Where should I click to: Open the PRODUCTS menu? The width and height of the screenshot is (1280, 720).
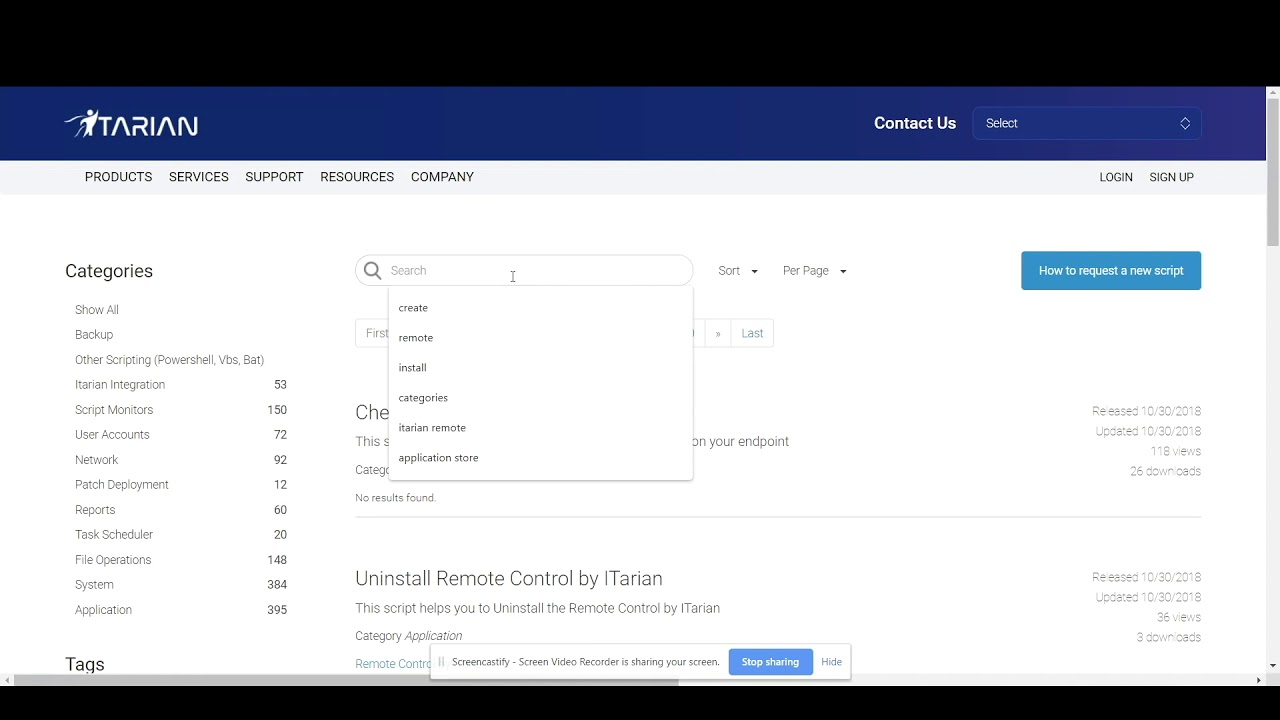(x=118, y=177)
